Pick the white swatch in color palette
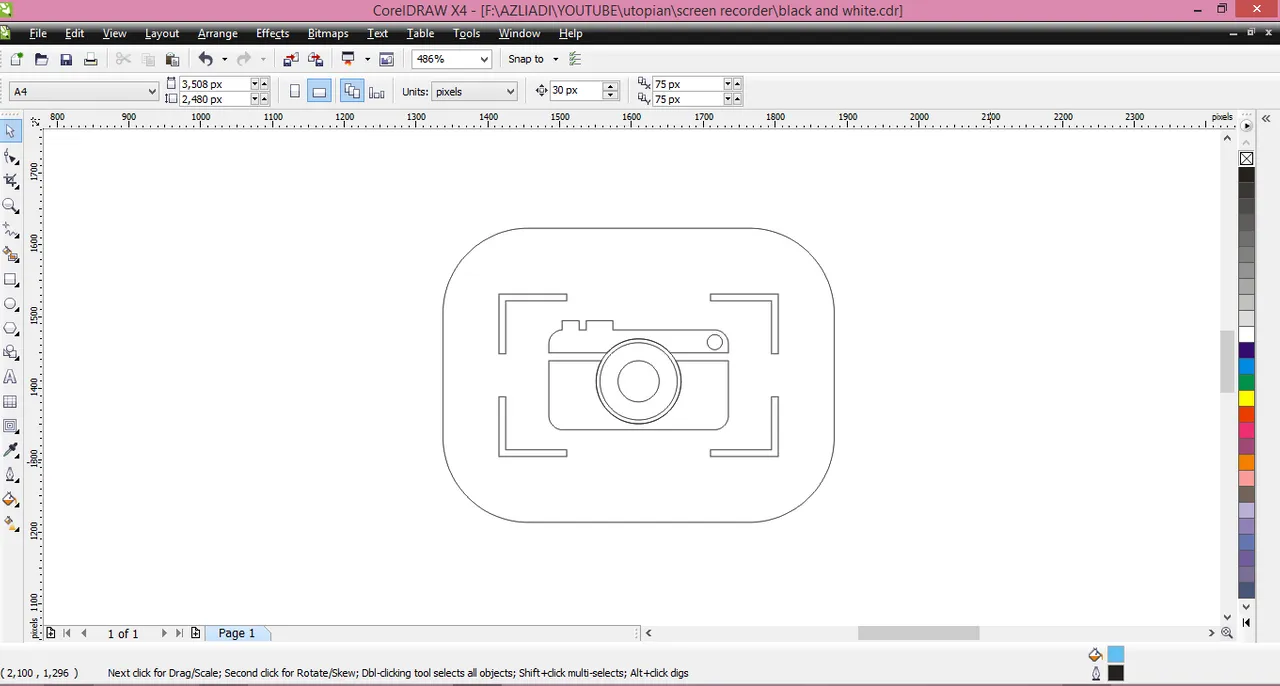This screenshot has width=1280, height=686. click(x=1246, y=334)
